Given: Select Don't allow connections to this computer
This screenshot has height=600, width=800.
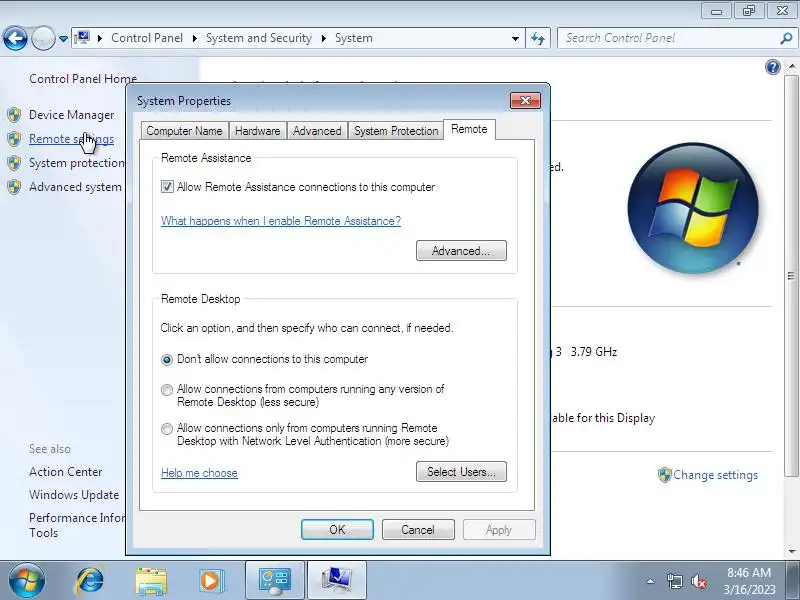Looking at the screenshot, I should (167, 360).
